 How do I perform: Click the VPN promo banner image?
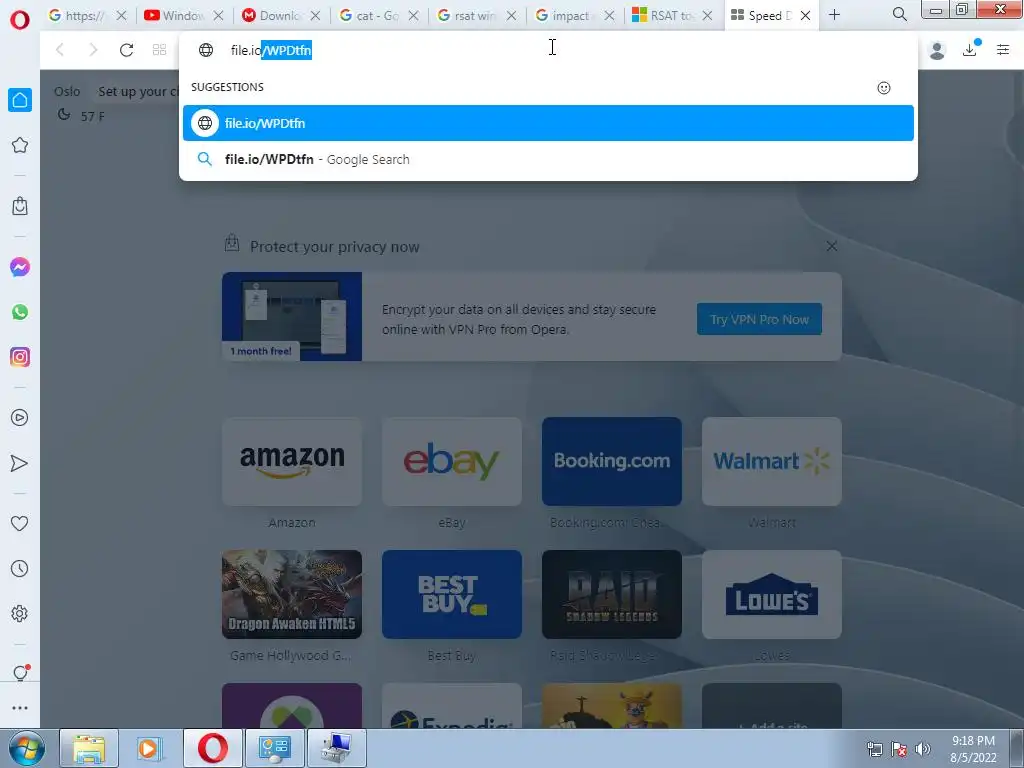[292, 317]
